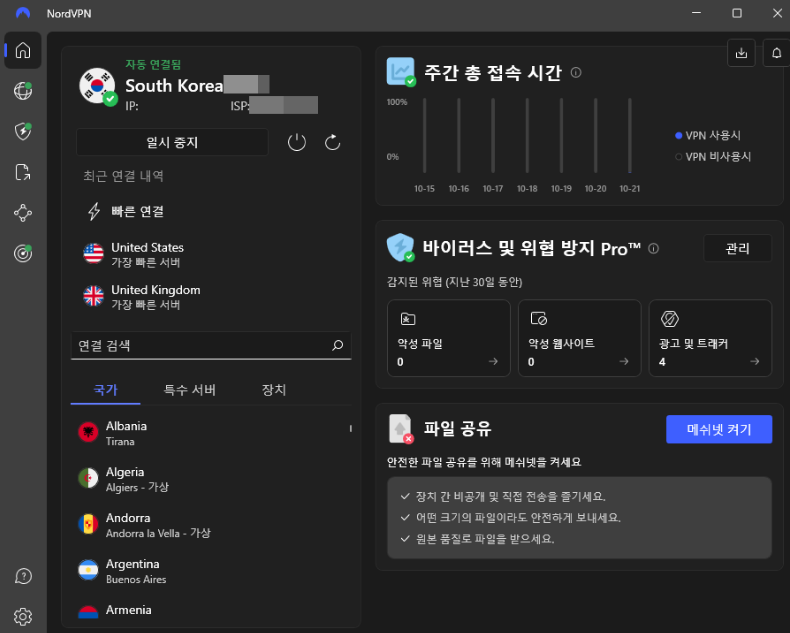The image size is (790, 633).
Task: Turn on Meshnet with 메쉬넷 켜기
Action: (719, 429)
